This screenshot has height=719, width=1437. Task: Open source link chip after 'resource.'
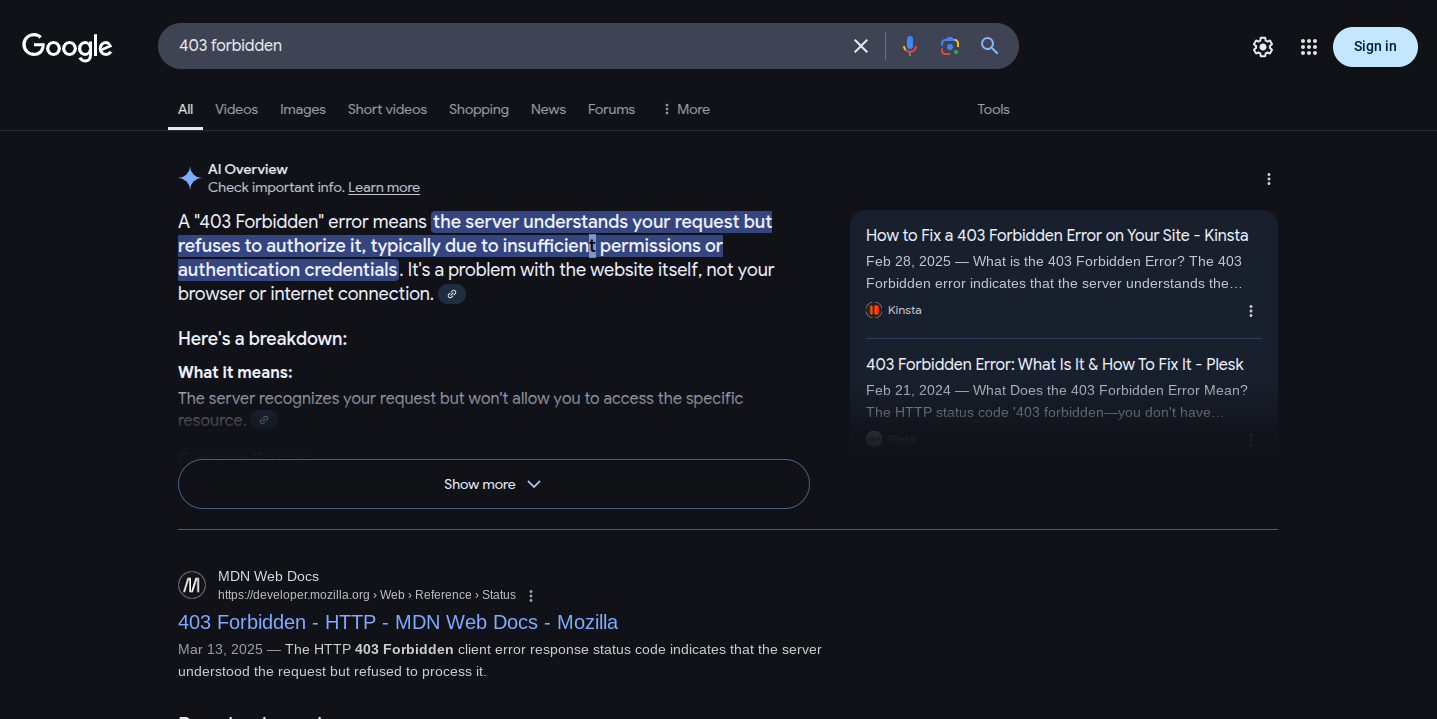(264, 420)
